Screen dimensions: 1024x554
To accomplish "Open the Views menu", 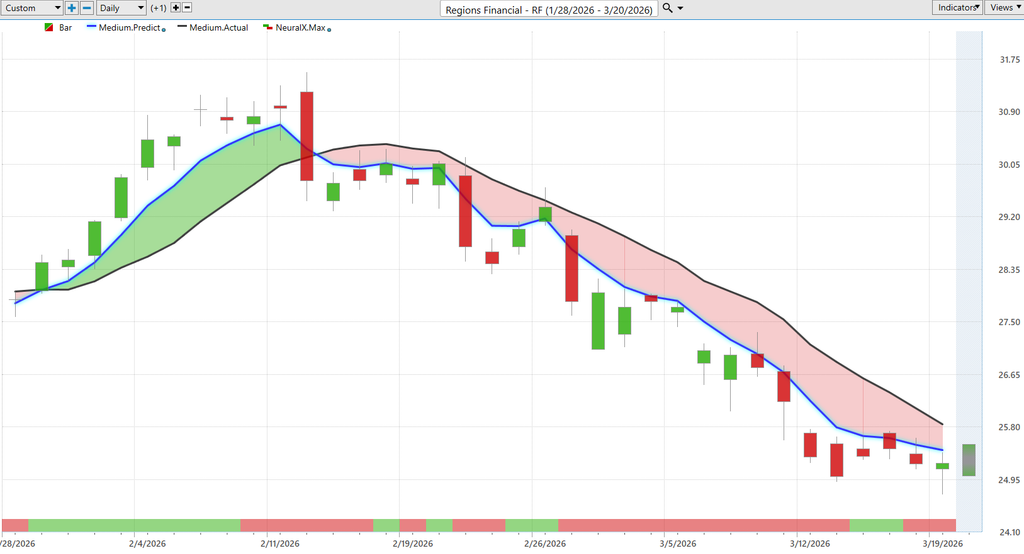I will point(1003,8).
